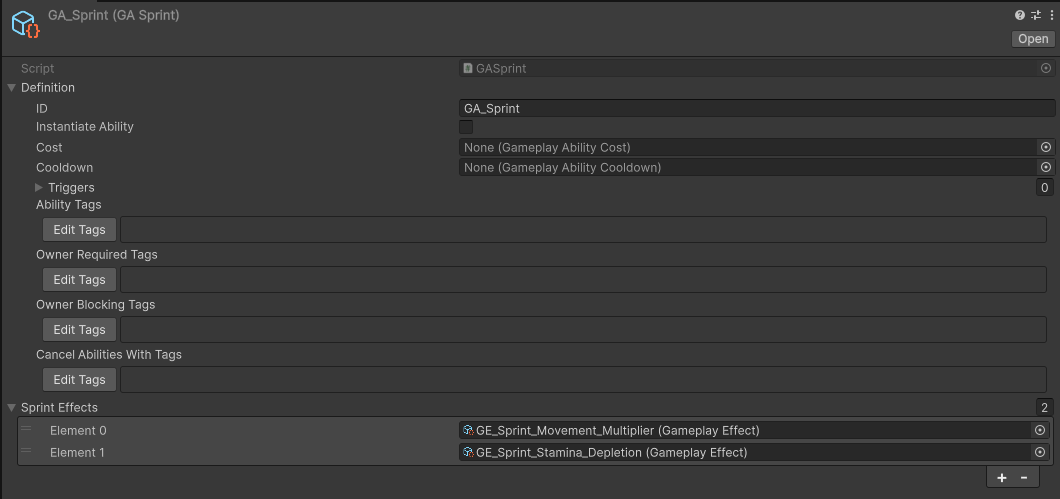This screenshot has width=1060, height=499.
Task: Click object picker for Sprint Effects Element 0
Action: (x=1040, y=430)
